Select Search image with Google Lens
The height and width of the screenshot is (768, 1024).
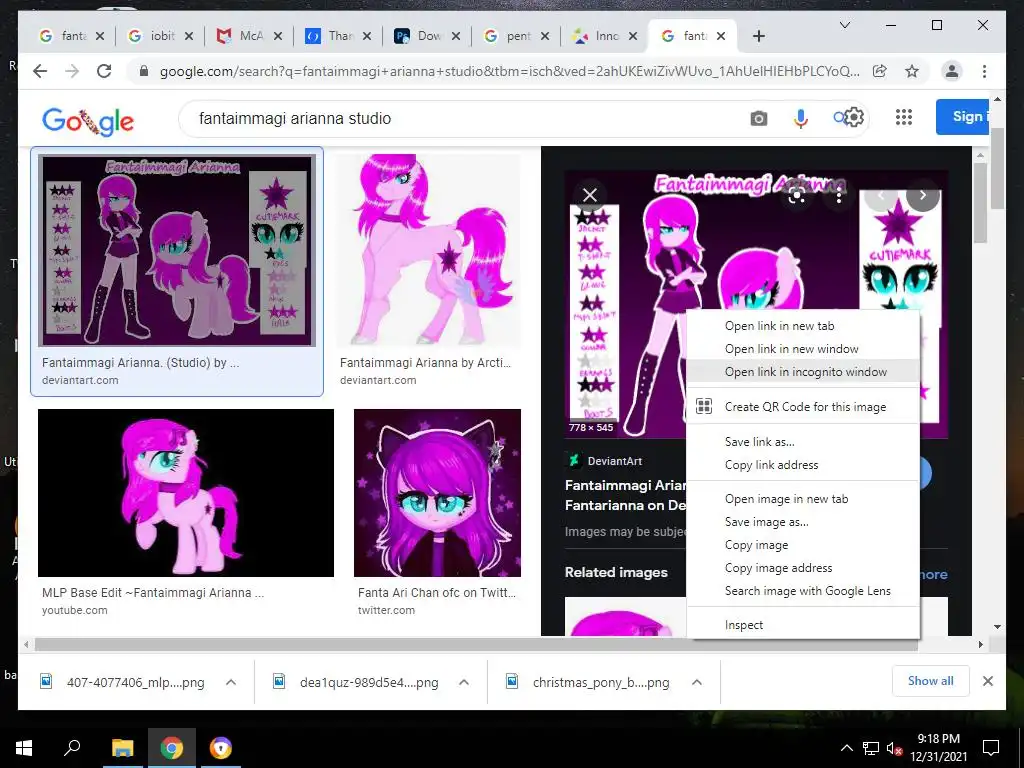(803, 591)
